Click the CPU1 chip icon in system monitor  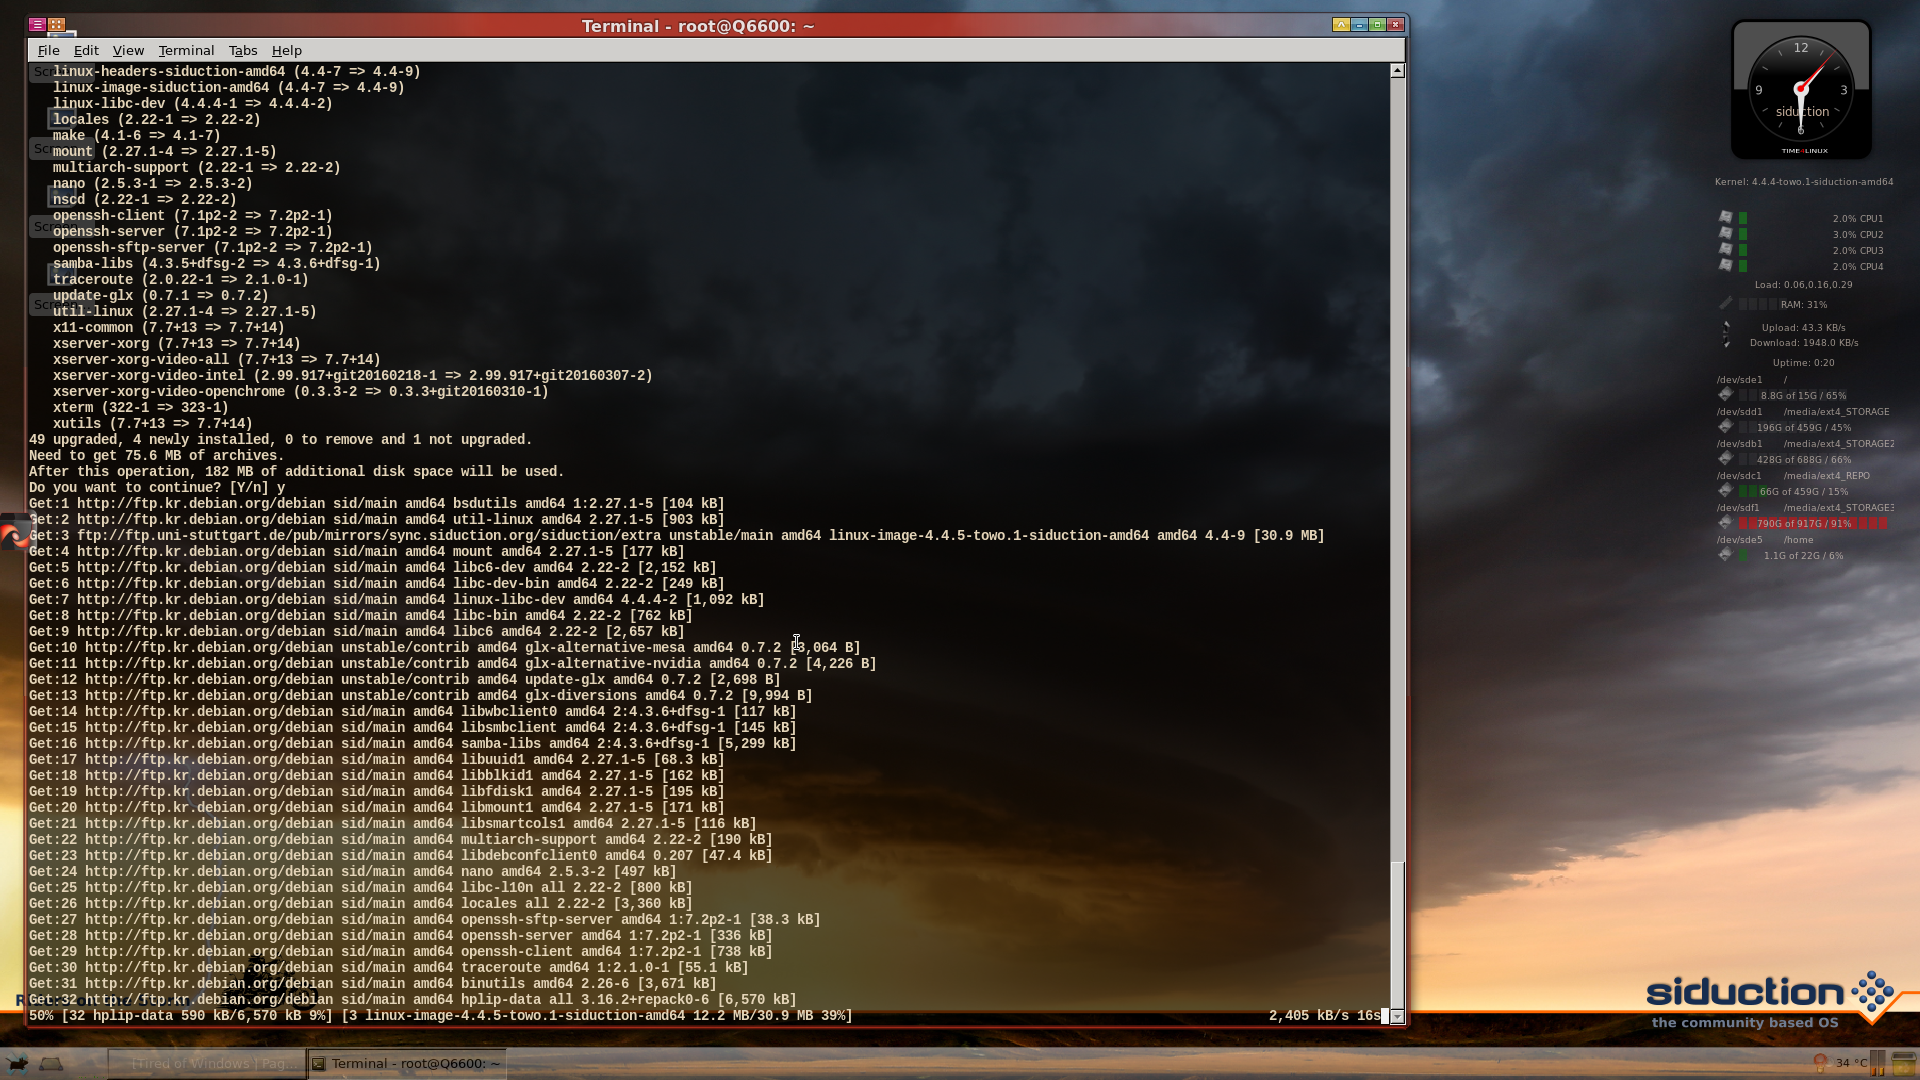pos(1725,217)
